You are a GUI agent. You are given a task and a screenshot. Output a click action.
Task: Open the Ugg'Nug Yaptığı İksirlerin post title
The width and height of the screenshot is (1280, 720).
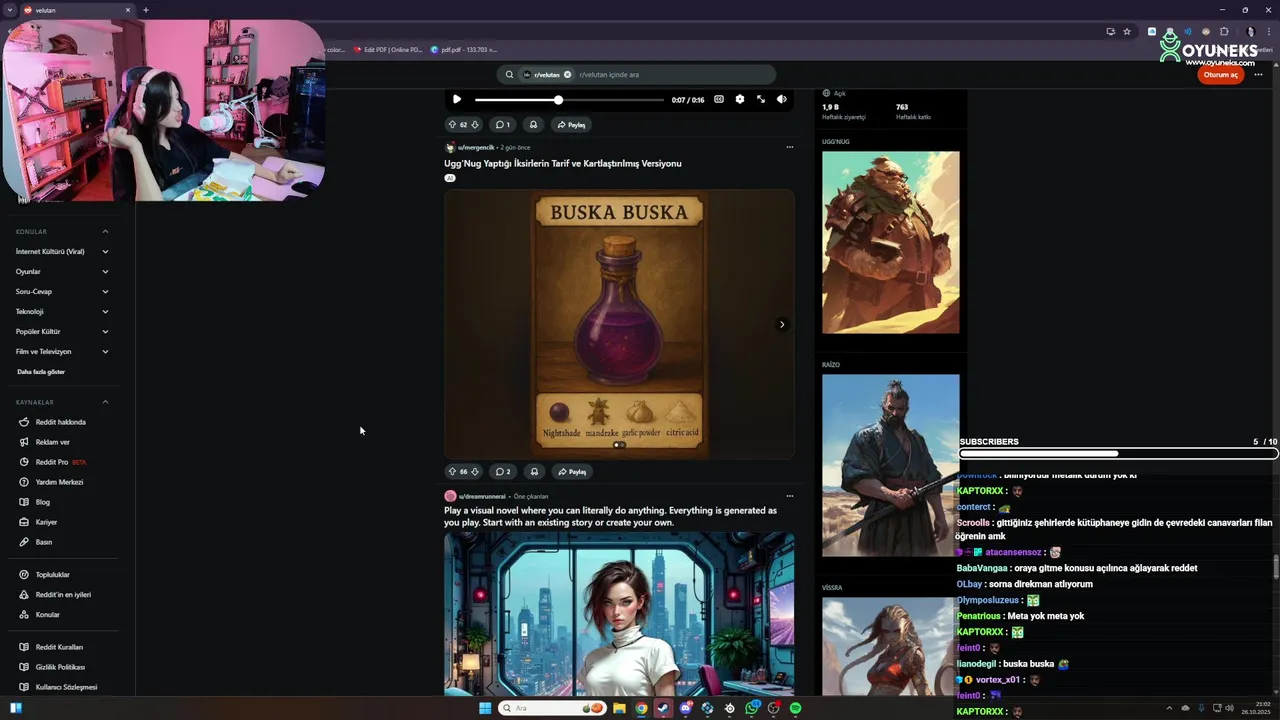tap(563, 163)
